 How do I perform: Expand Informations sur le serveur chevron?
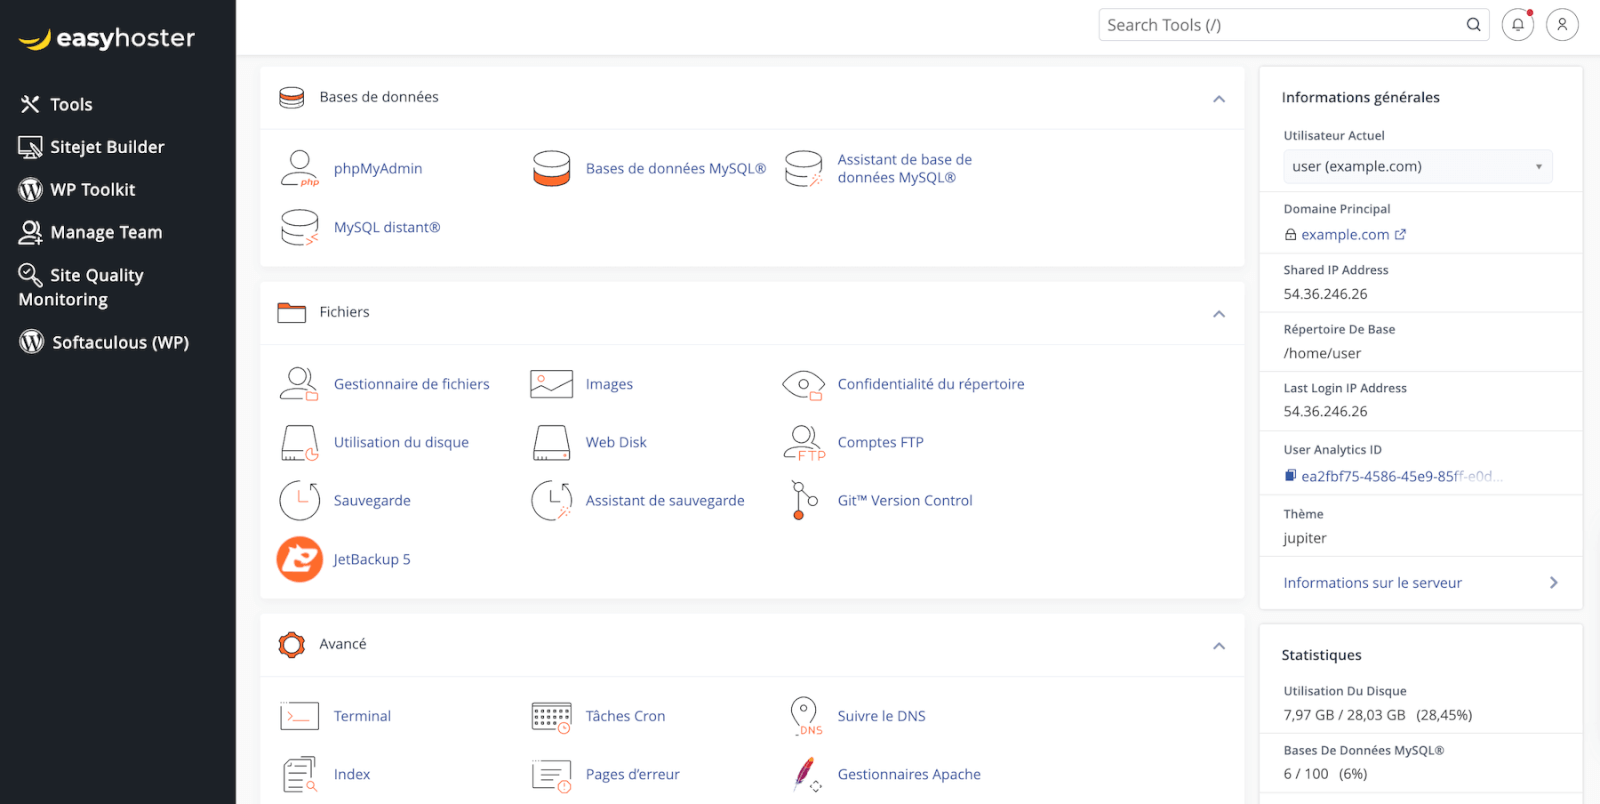pos(1553,583)
